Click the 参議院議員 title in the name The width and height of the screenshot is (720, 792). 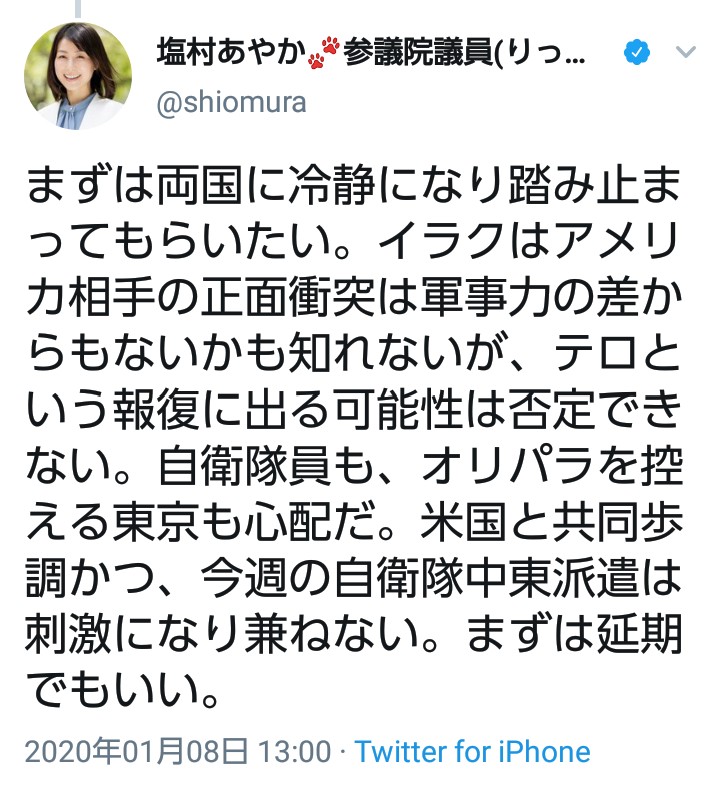(x=417, y=52)
